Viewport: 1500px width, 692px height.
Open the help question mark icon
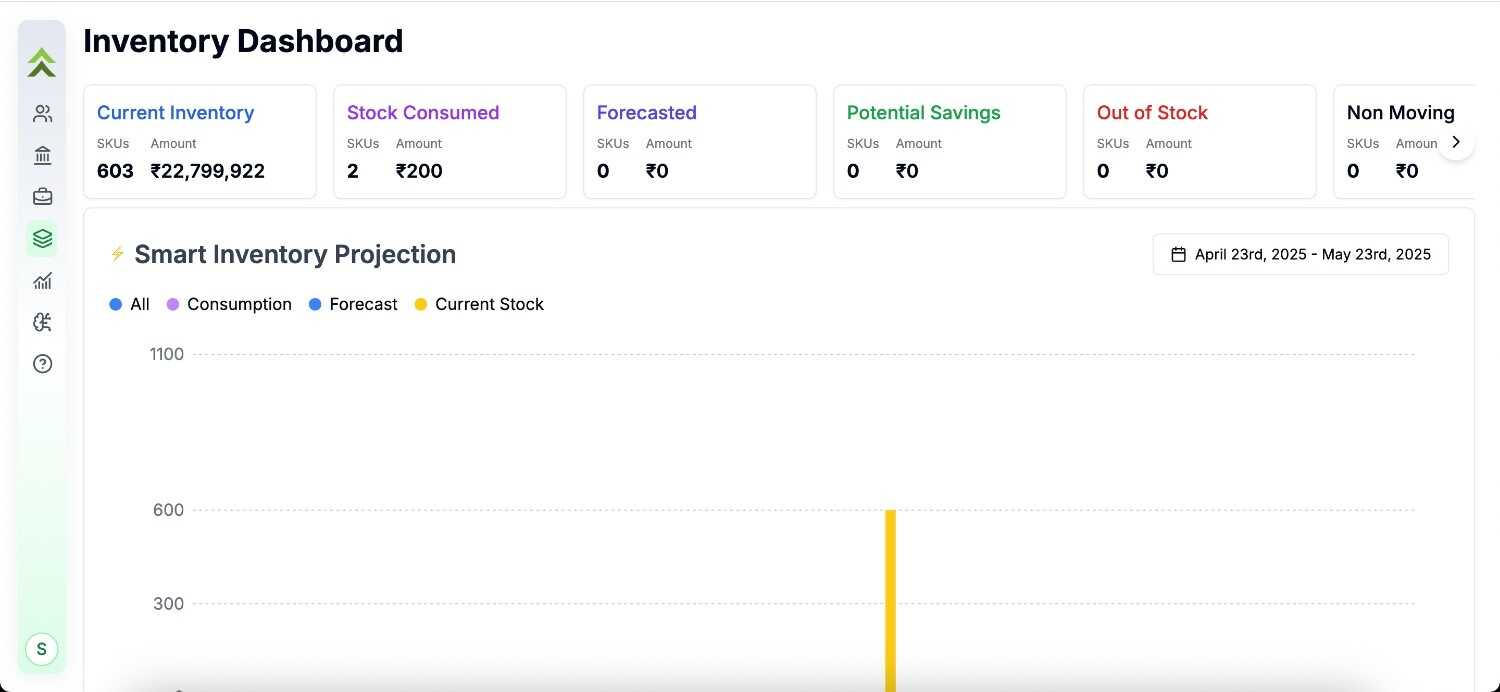tap(42, 364)
